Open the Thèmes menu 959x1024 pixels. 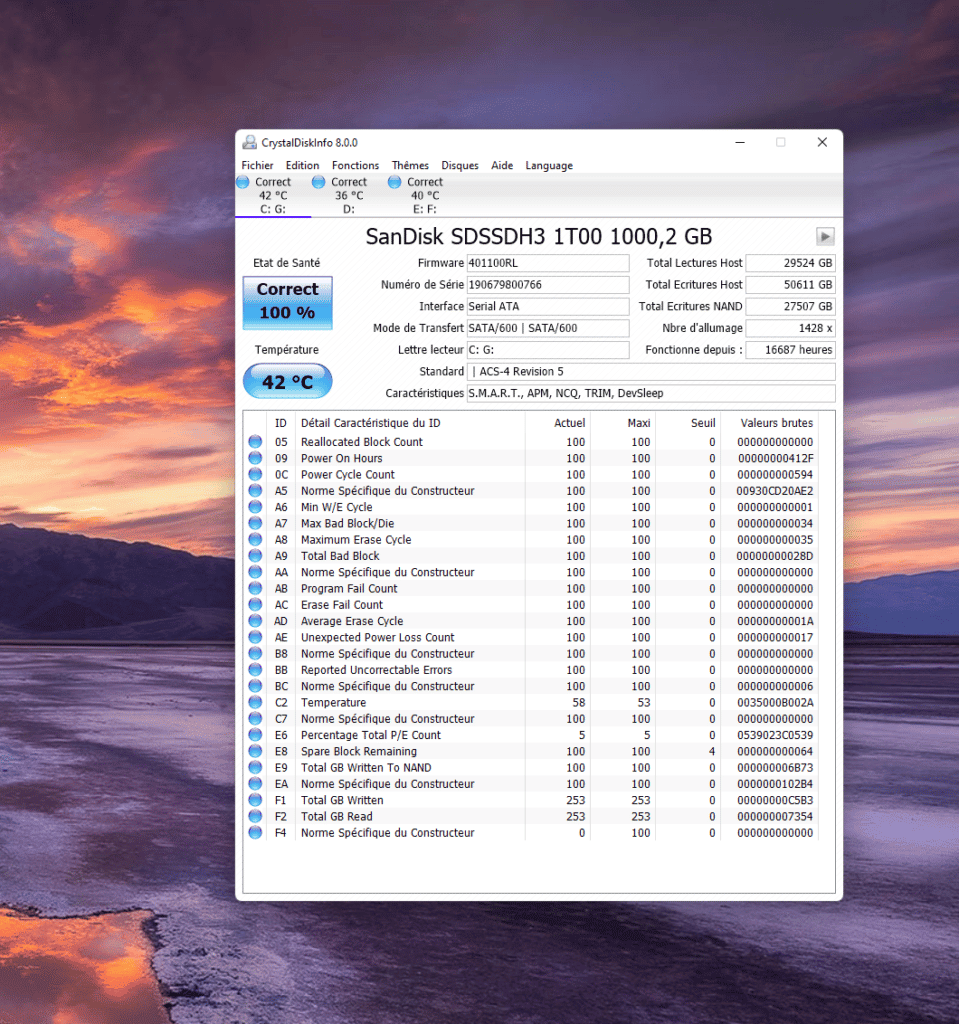coord(410,165)
